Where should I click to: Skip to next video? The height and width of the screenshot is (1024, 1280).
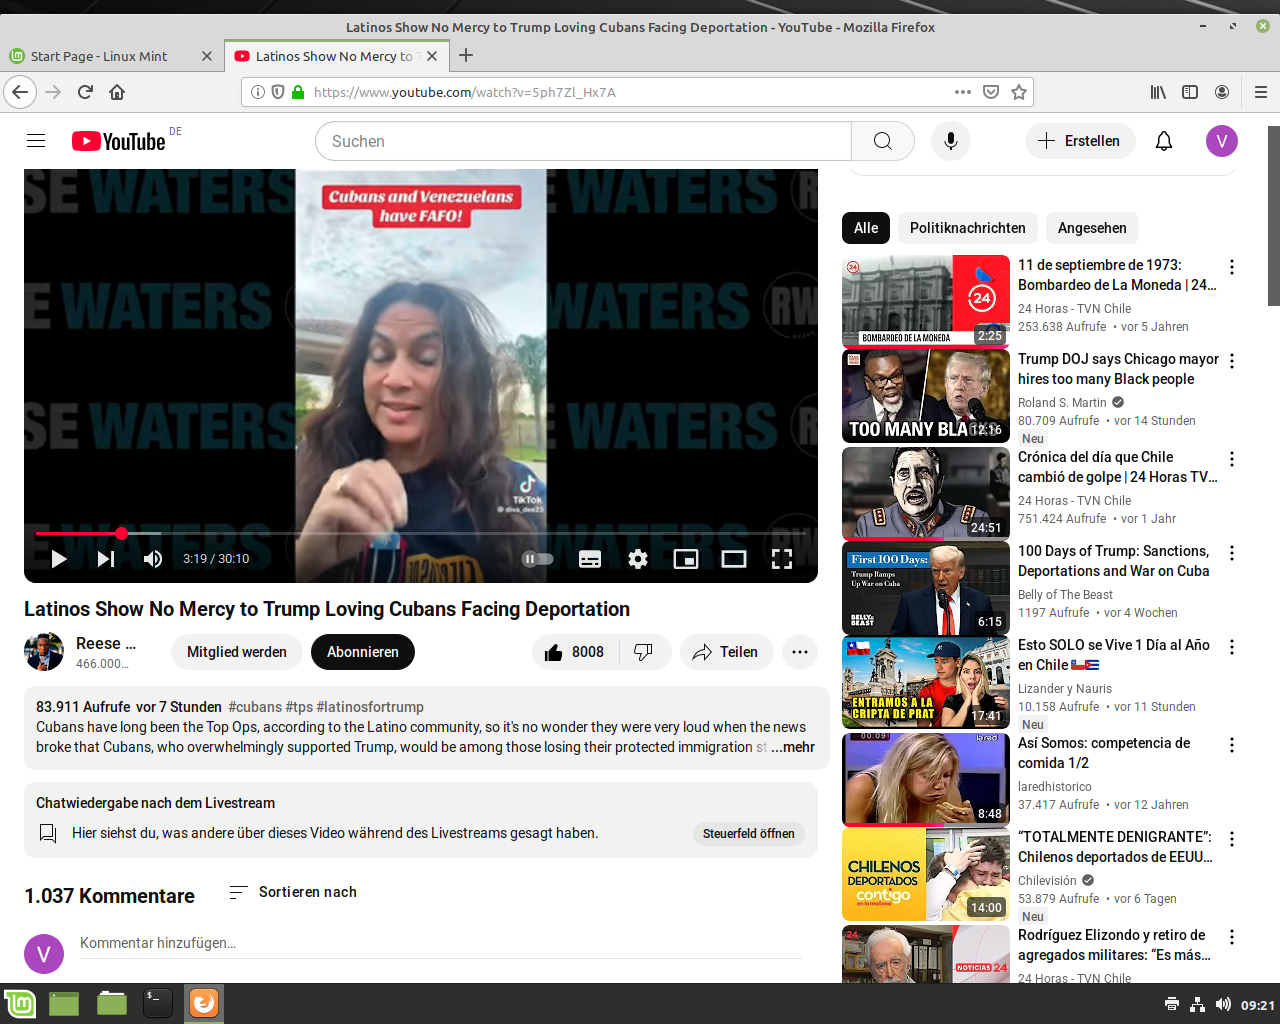pyautogui.click(x=106, y=559)
